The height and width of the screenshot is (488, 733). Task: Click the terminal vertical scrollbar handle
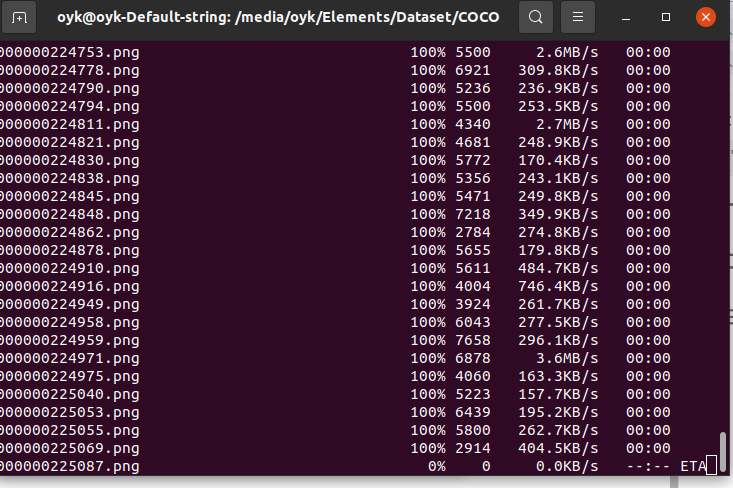[x=723, y=452]
